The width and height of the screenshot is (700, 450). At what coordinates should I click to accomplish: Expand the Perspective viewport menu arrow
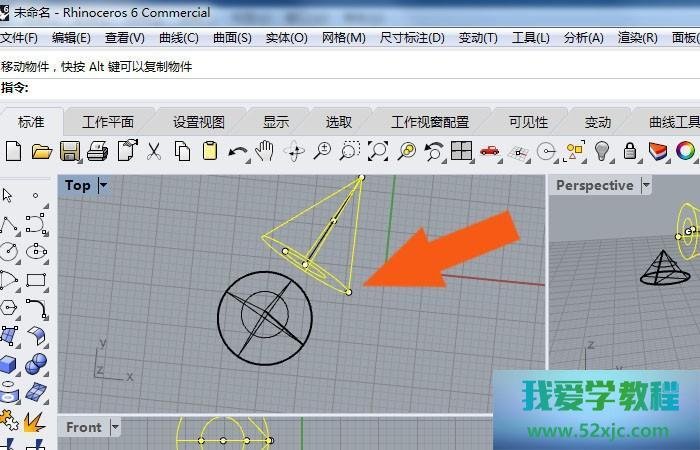point(646,185)
